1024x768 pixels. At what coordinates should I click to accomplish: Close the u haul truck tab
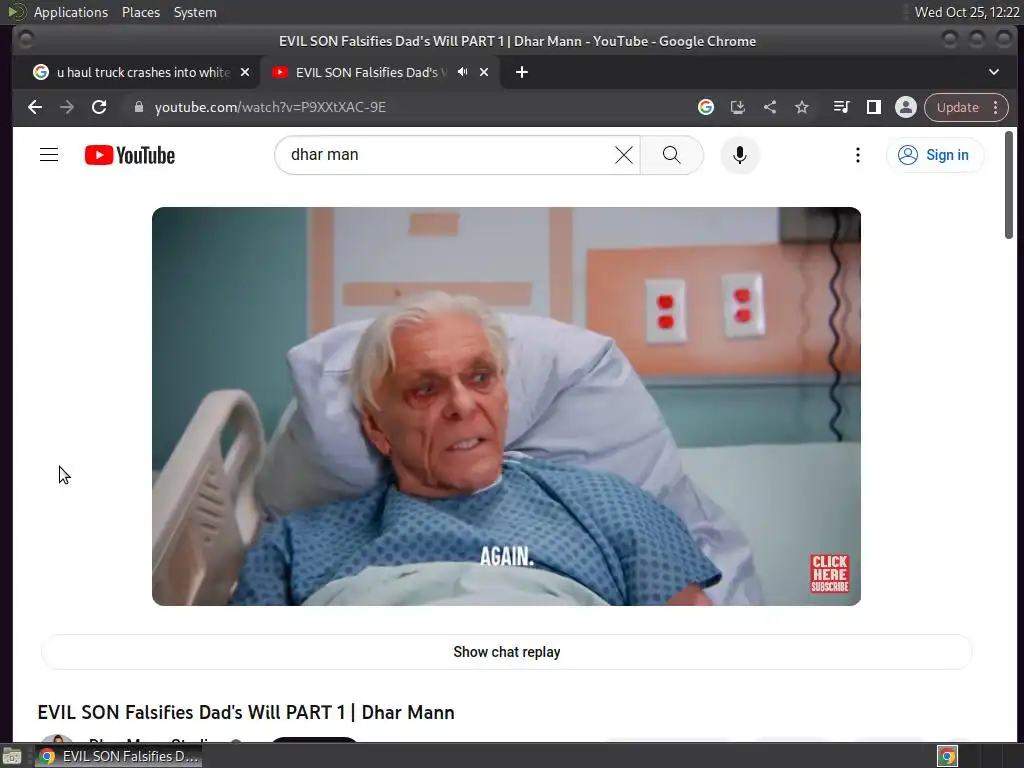pos(245,72)
